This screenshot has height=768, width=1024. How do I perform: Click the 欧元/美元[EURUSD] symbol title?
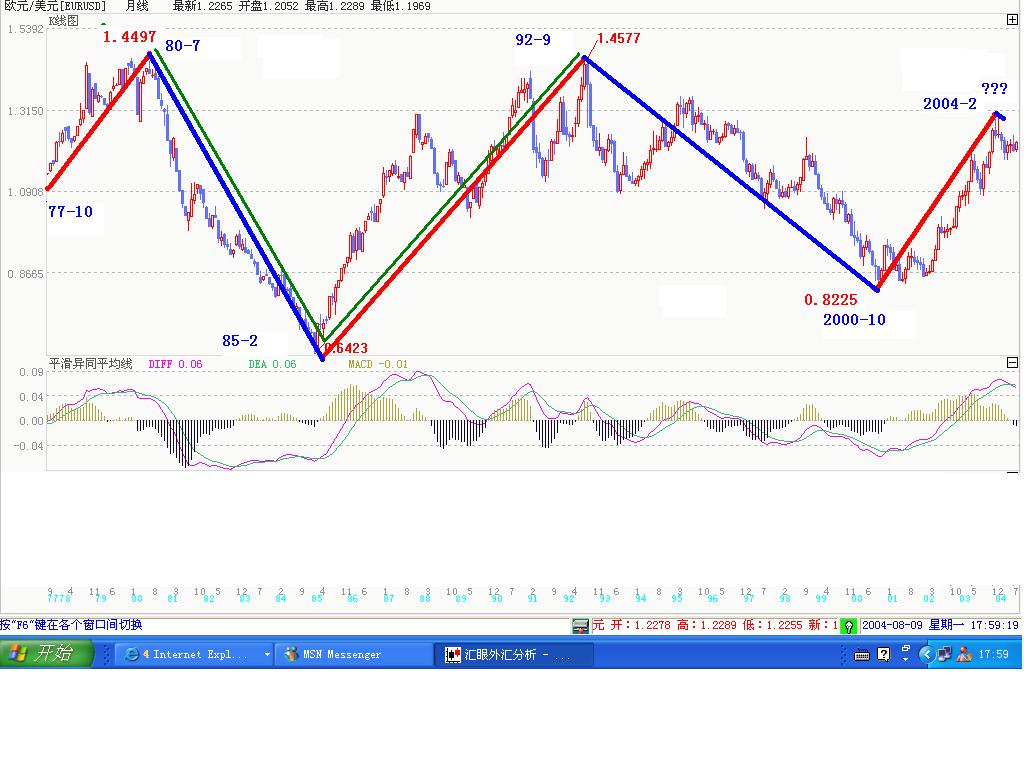(55, 6)
